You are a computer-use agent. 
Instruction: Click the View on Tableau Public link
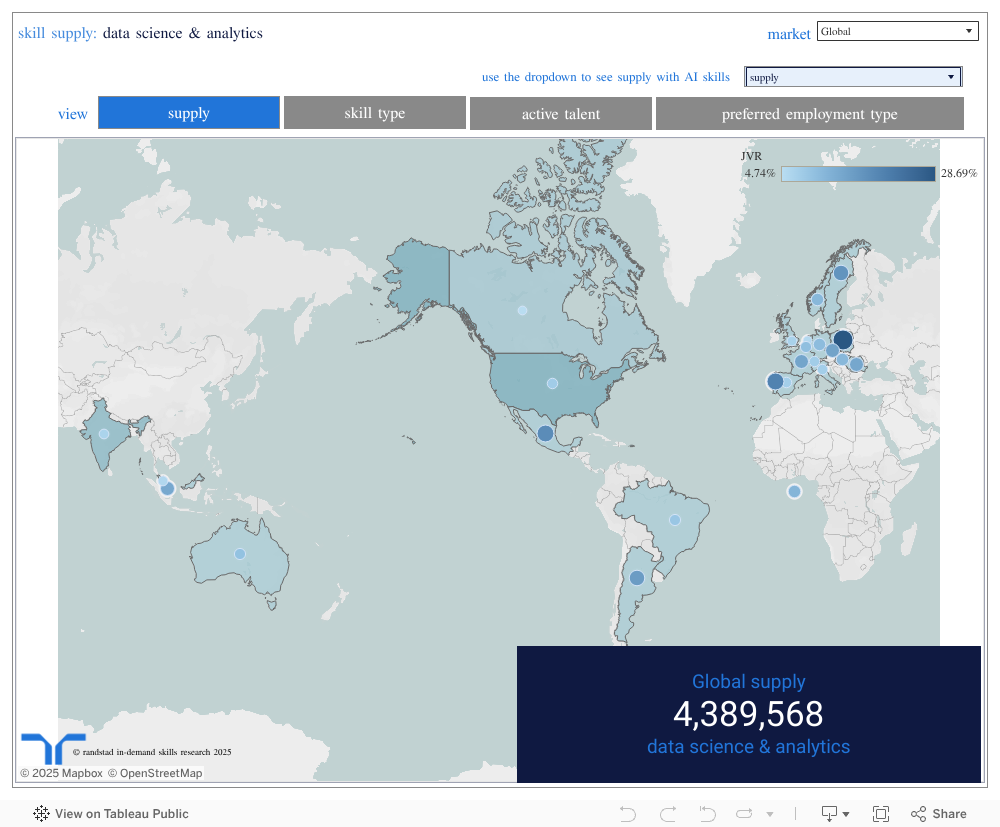tap(120, 814)
